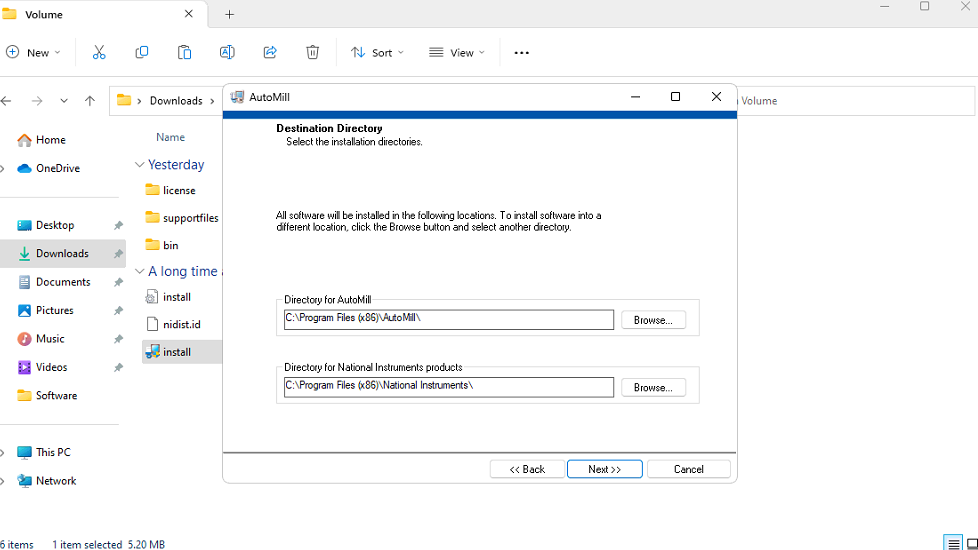The width and height of the screenshot is (978, 550).
Task: Click the pin icon beside Documents
Action: click(x=118, y=282)
